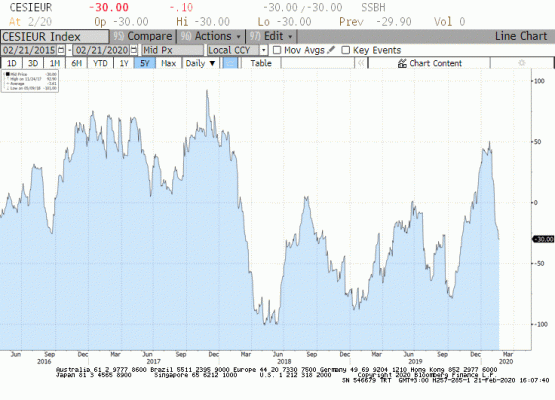Open the Local CCY currency dropdown
The height and width of the screenshot is (400, 555).
(237, 50)
